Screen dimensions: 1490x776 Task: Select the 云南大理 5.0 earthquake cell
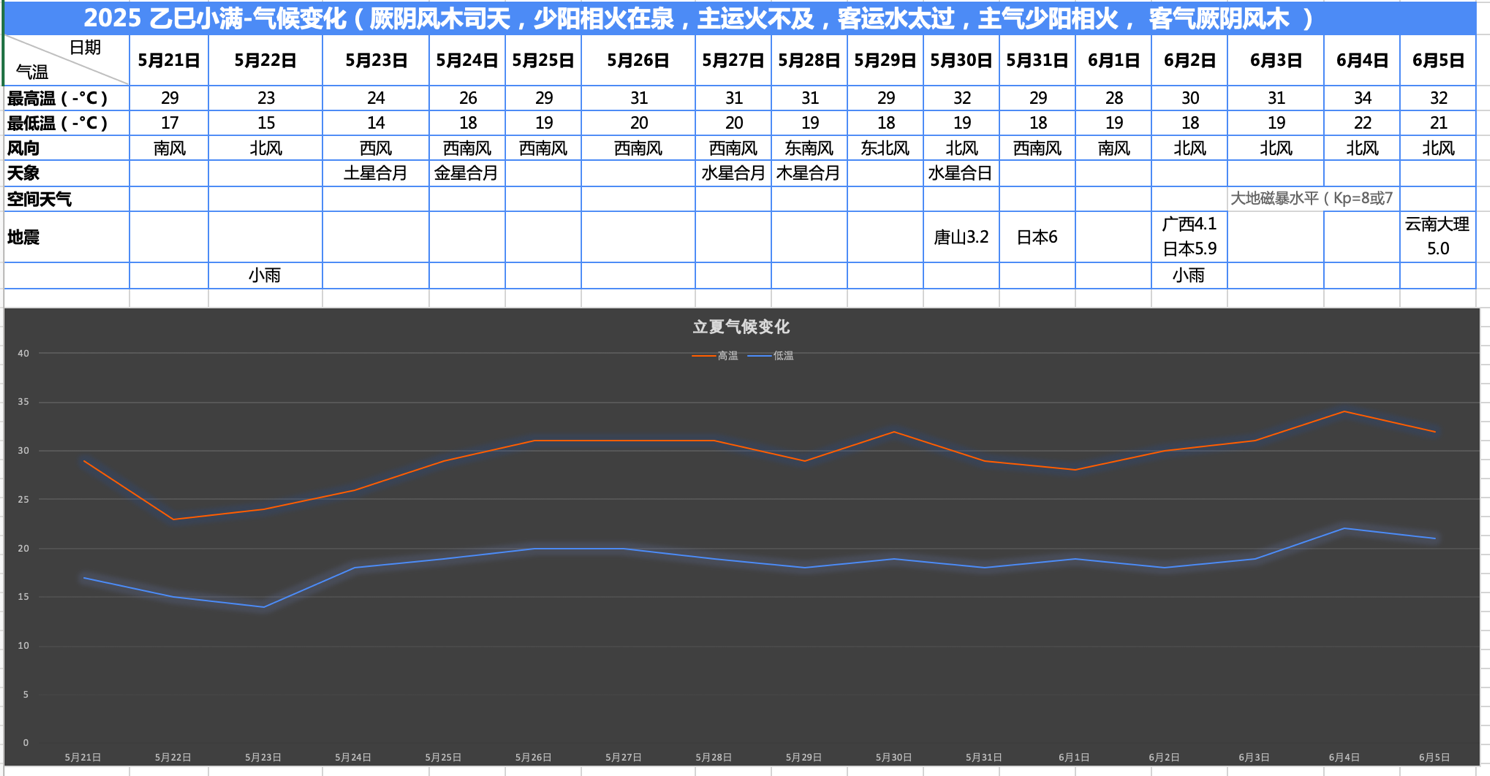coord(1437,237)
